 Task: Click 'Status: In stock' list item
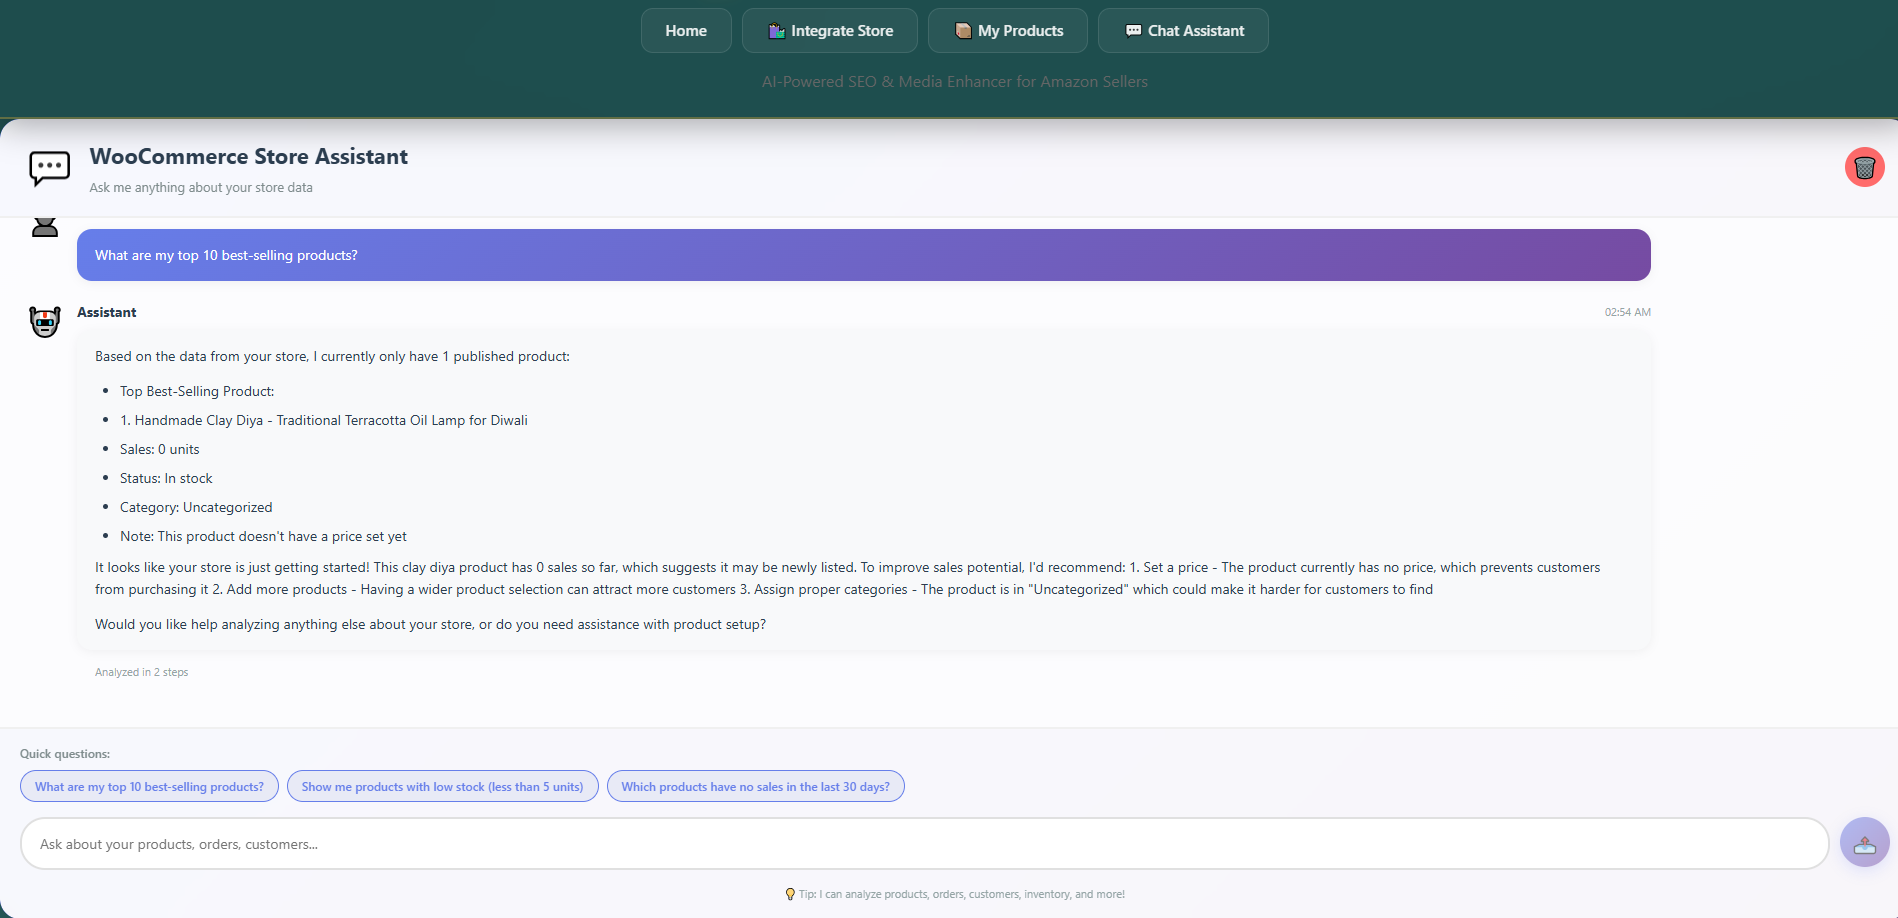(x=166, y=478)
